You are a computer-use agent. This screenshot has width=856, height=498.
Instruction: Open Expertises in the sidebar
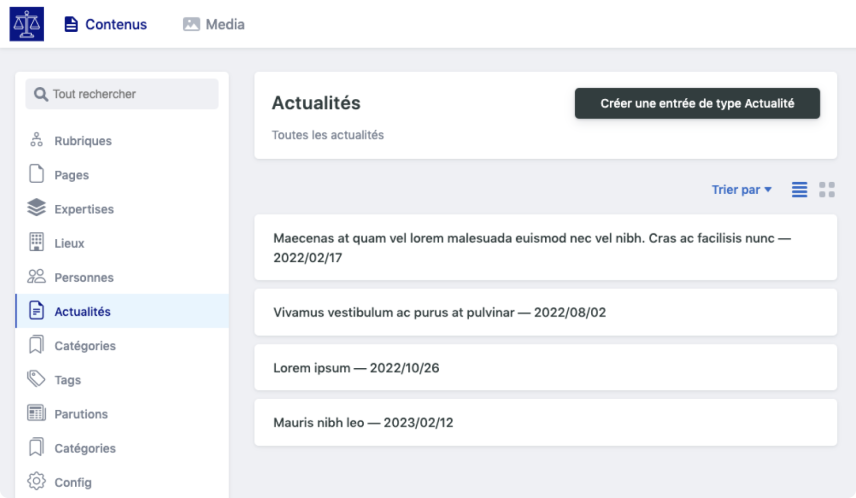(122, 209)
